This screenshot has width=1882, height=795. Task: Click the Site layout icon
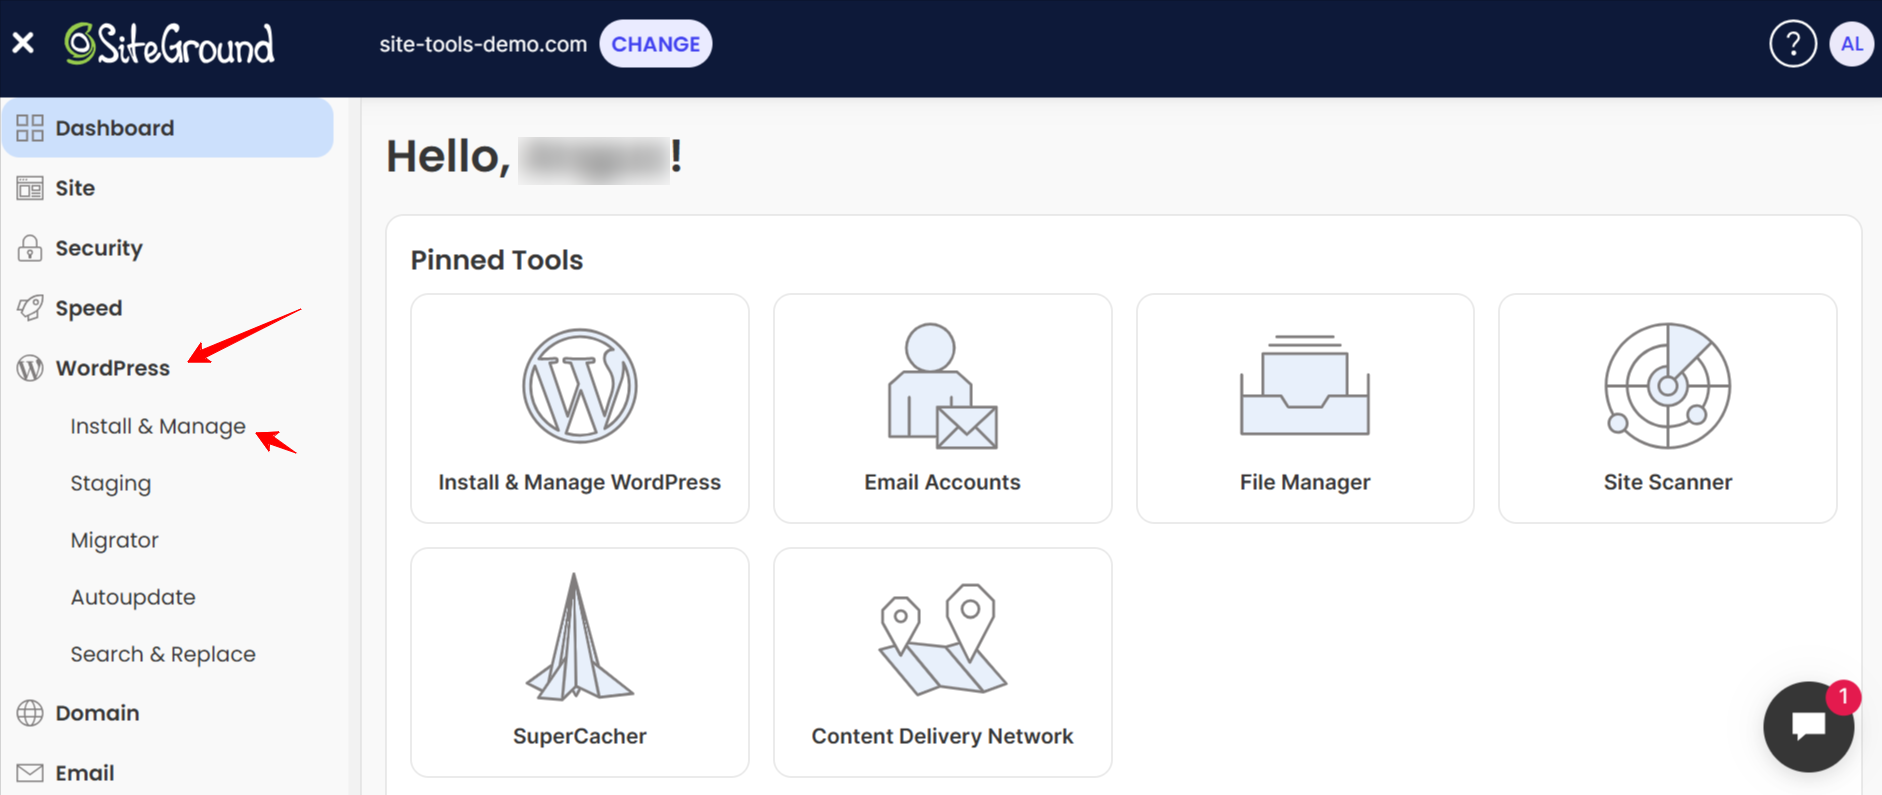click(30, 188)
